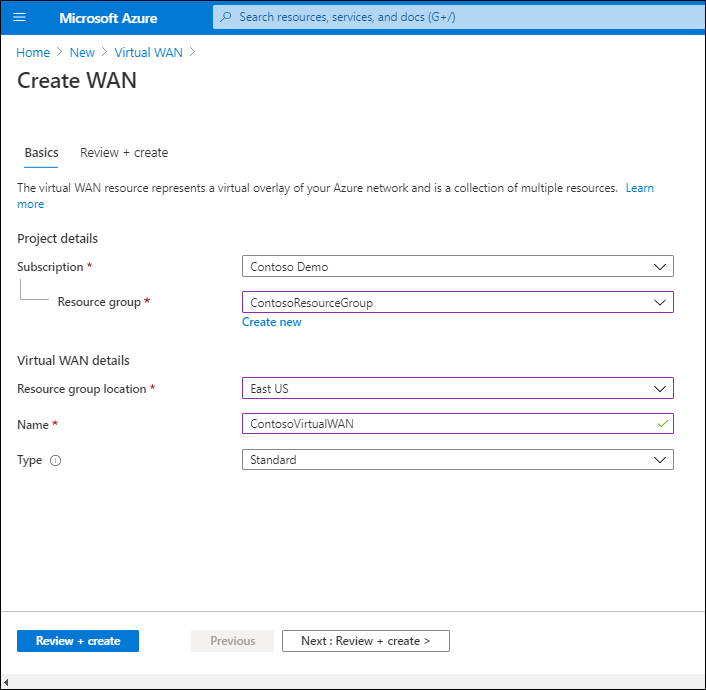The image size is (706, 690).
Task: Click the Previous button
Action: coord(232,641)
